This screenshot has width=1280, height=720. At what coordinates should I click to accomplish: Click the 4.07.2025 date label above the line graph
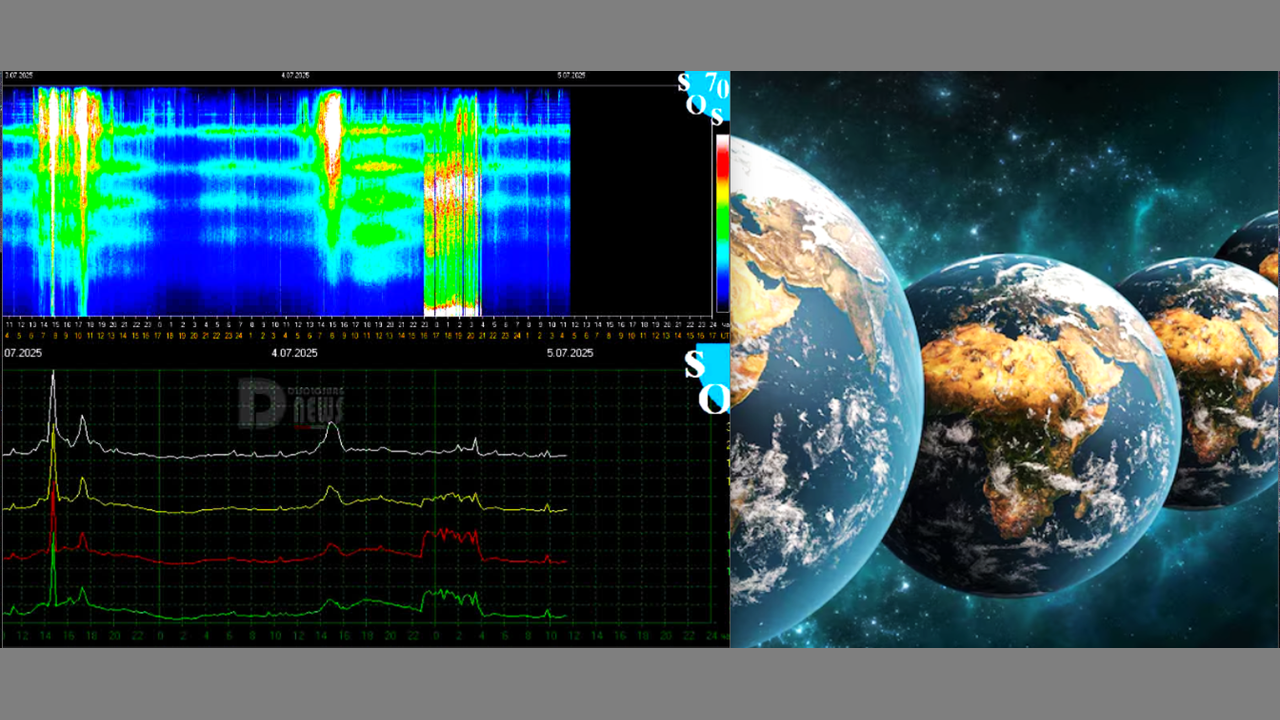tap(295, 353)
